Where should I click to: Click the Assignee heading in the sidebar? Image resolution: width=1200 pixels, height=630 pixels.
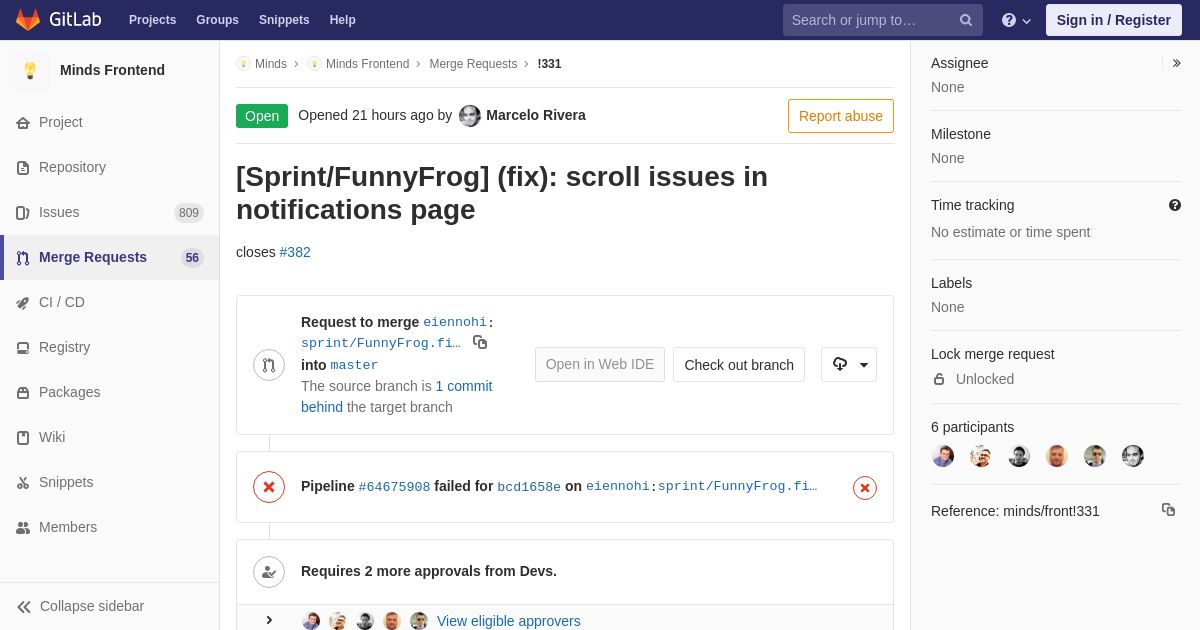[960, 63]
